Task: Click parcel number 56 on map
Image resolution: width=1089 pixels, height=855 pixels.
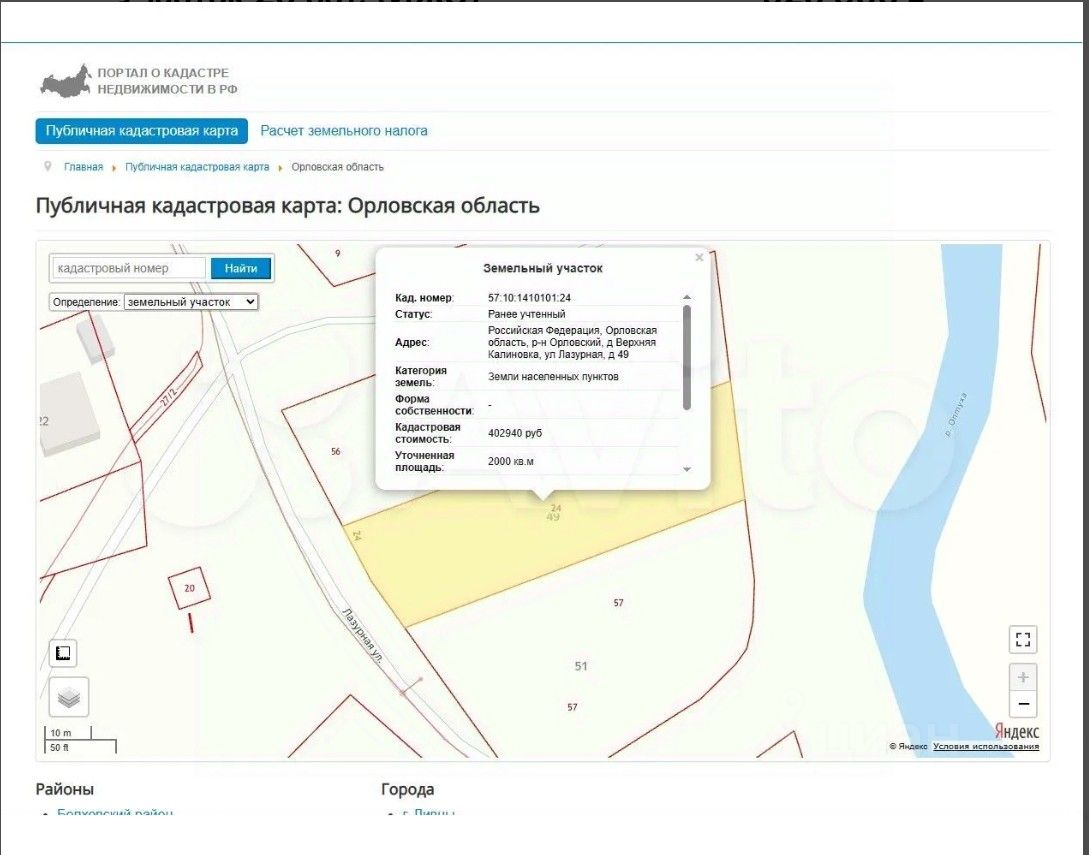Action: pos(335,451)
